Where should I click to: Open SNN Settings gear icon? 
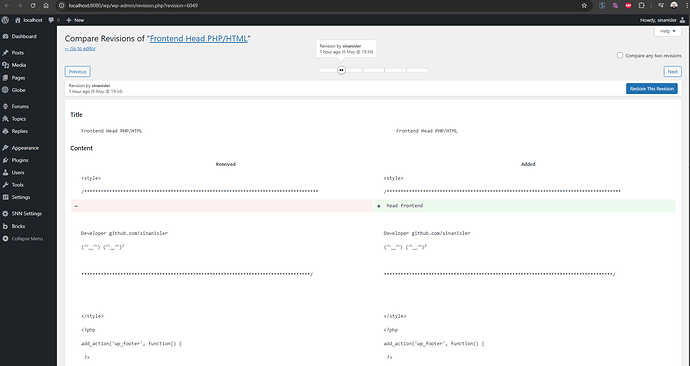pos(5,213)
